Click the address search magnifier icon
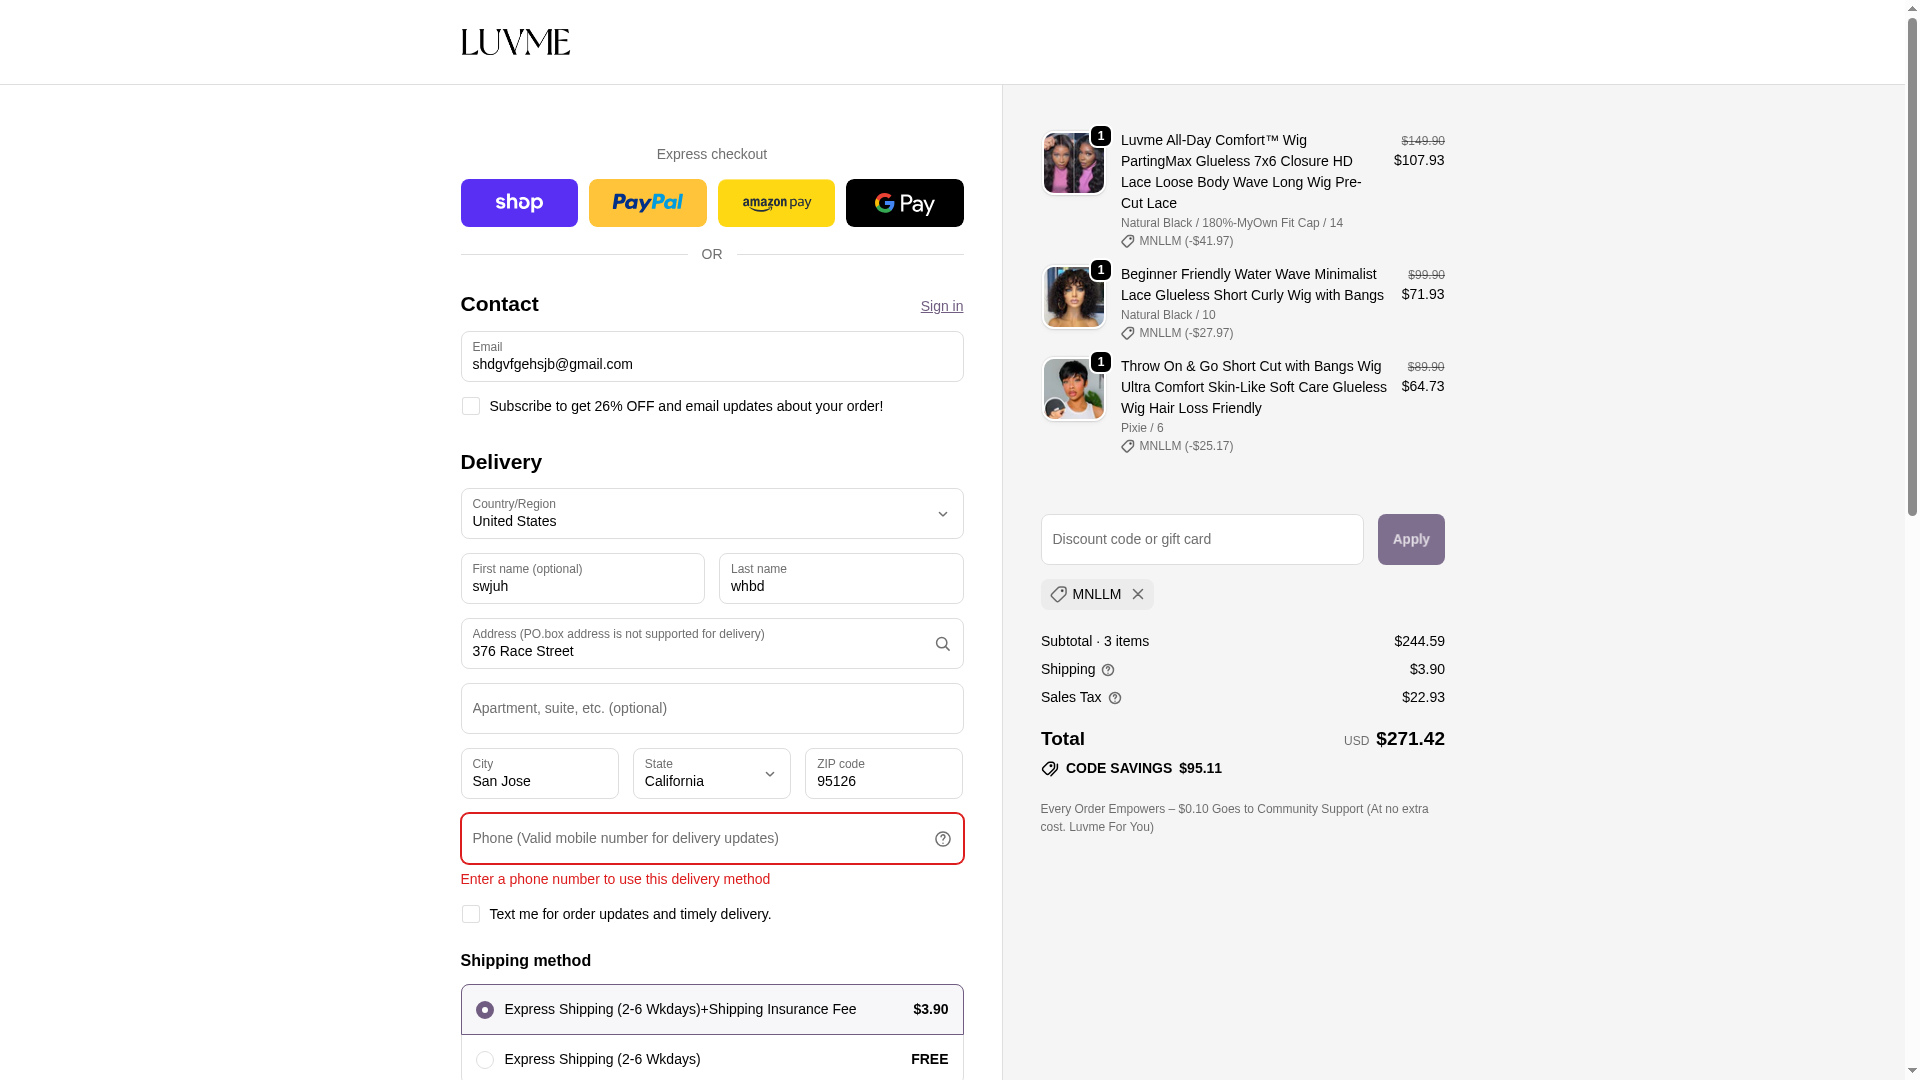 (x=943, y=645)
